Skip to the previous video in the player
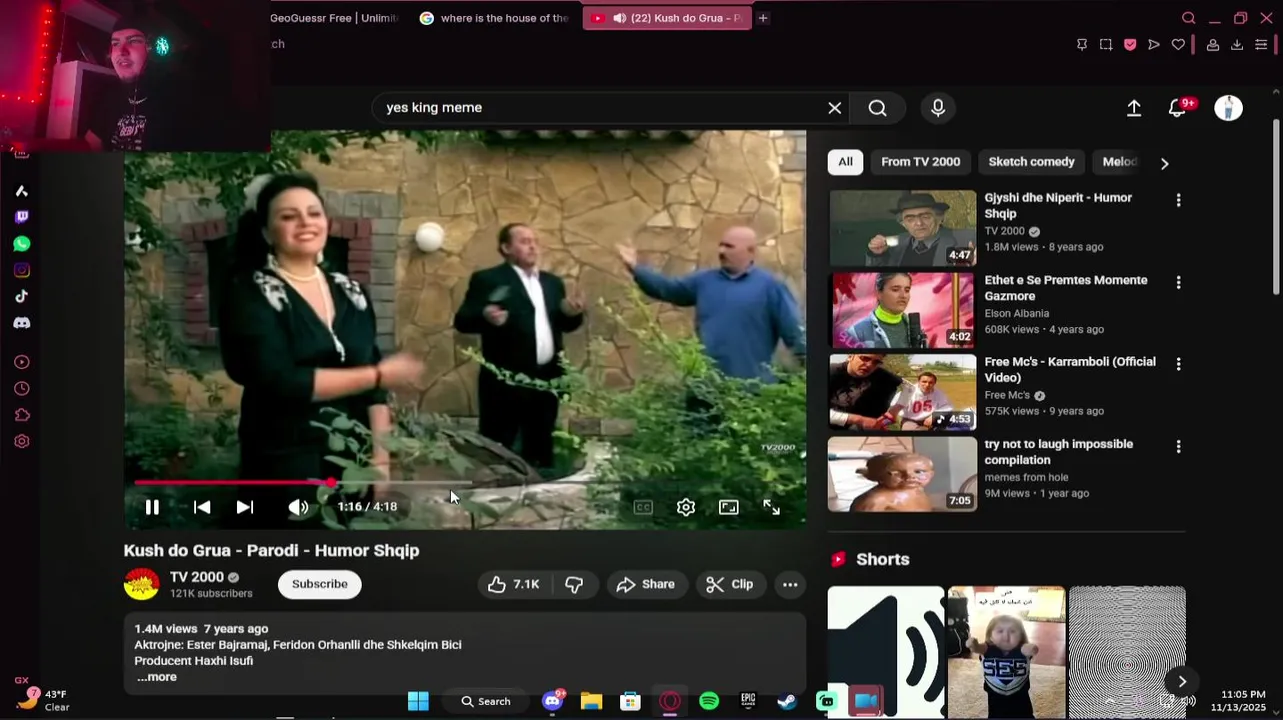The width and height of the screenshot is (1283, 720). tap(202, 507)
